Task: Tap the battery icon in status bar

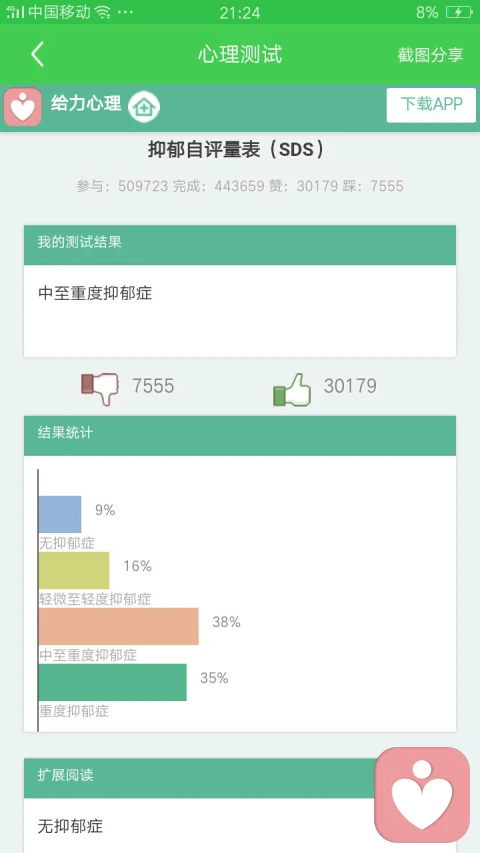Action: click(x=459, y=12)
